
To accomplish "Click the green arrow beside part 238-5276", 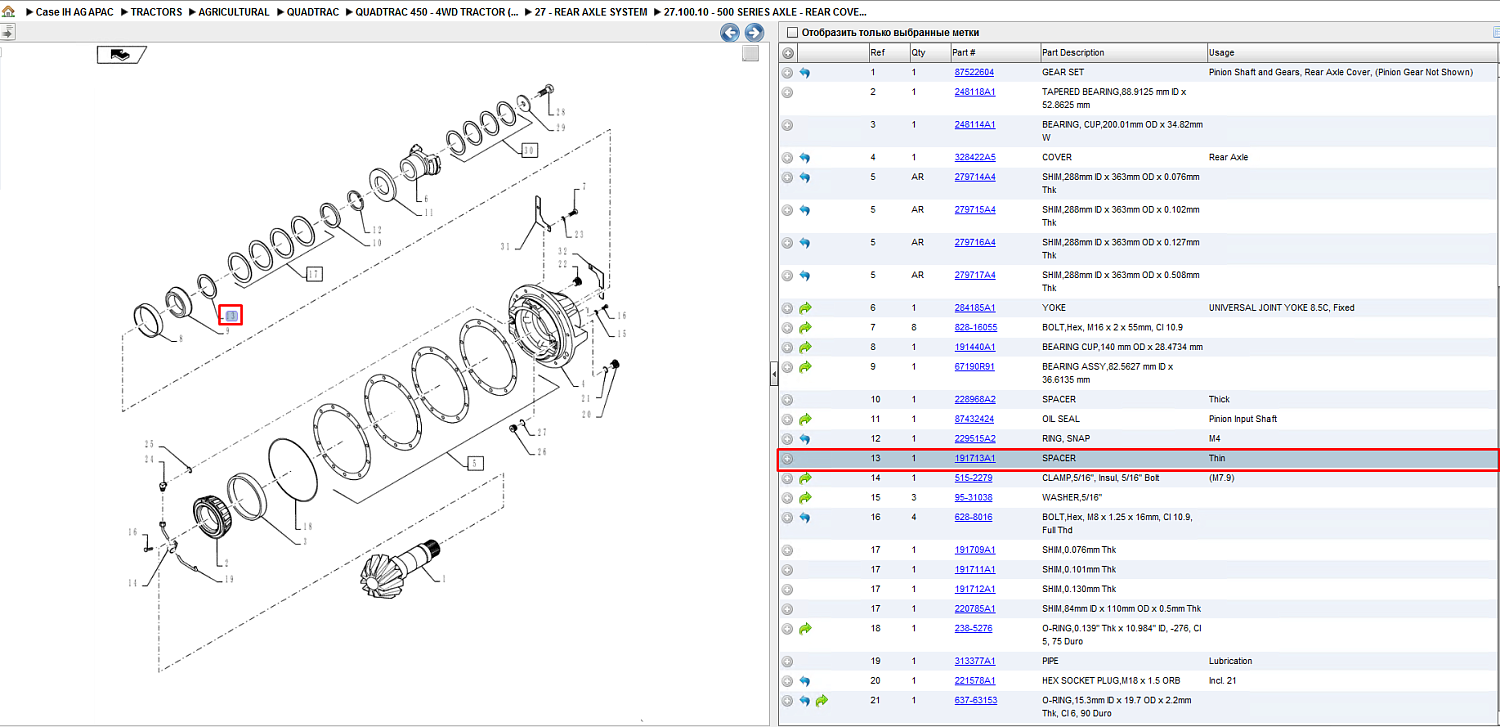I will coord(805,629).
